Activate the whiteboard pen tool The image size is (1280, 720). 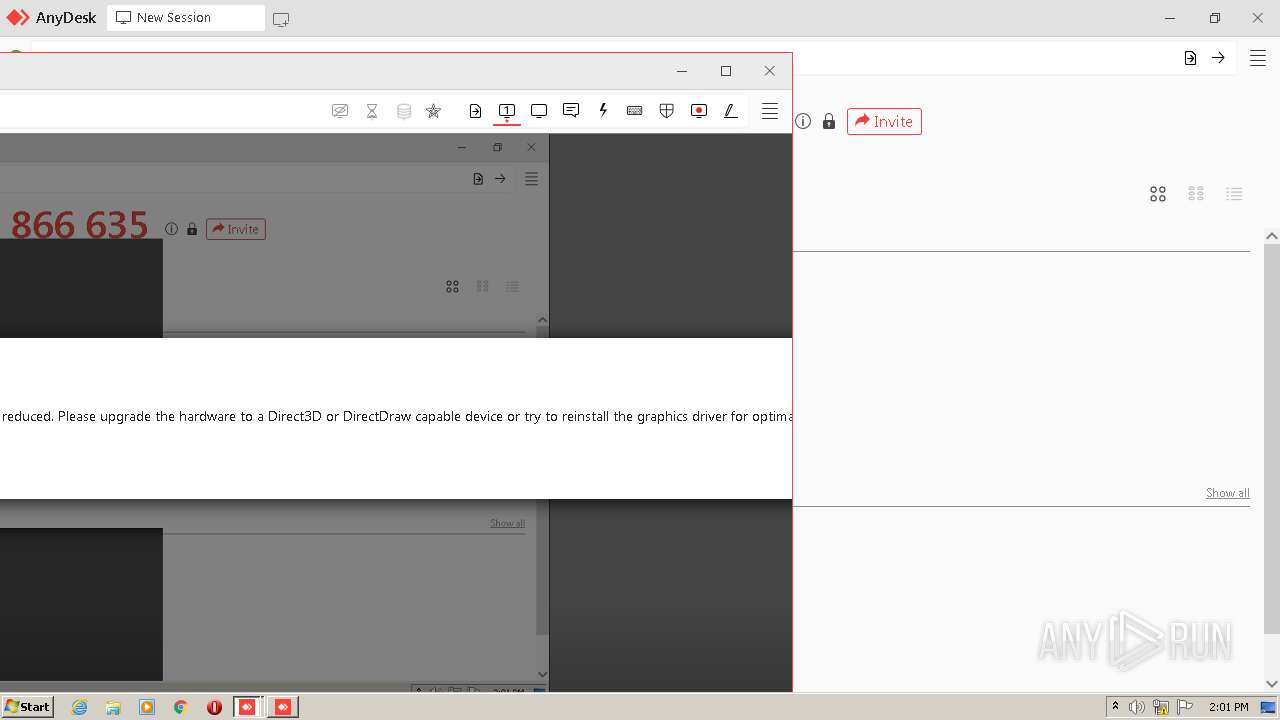coord(731,111)
